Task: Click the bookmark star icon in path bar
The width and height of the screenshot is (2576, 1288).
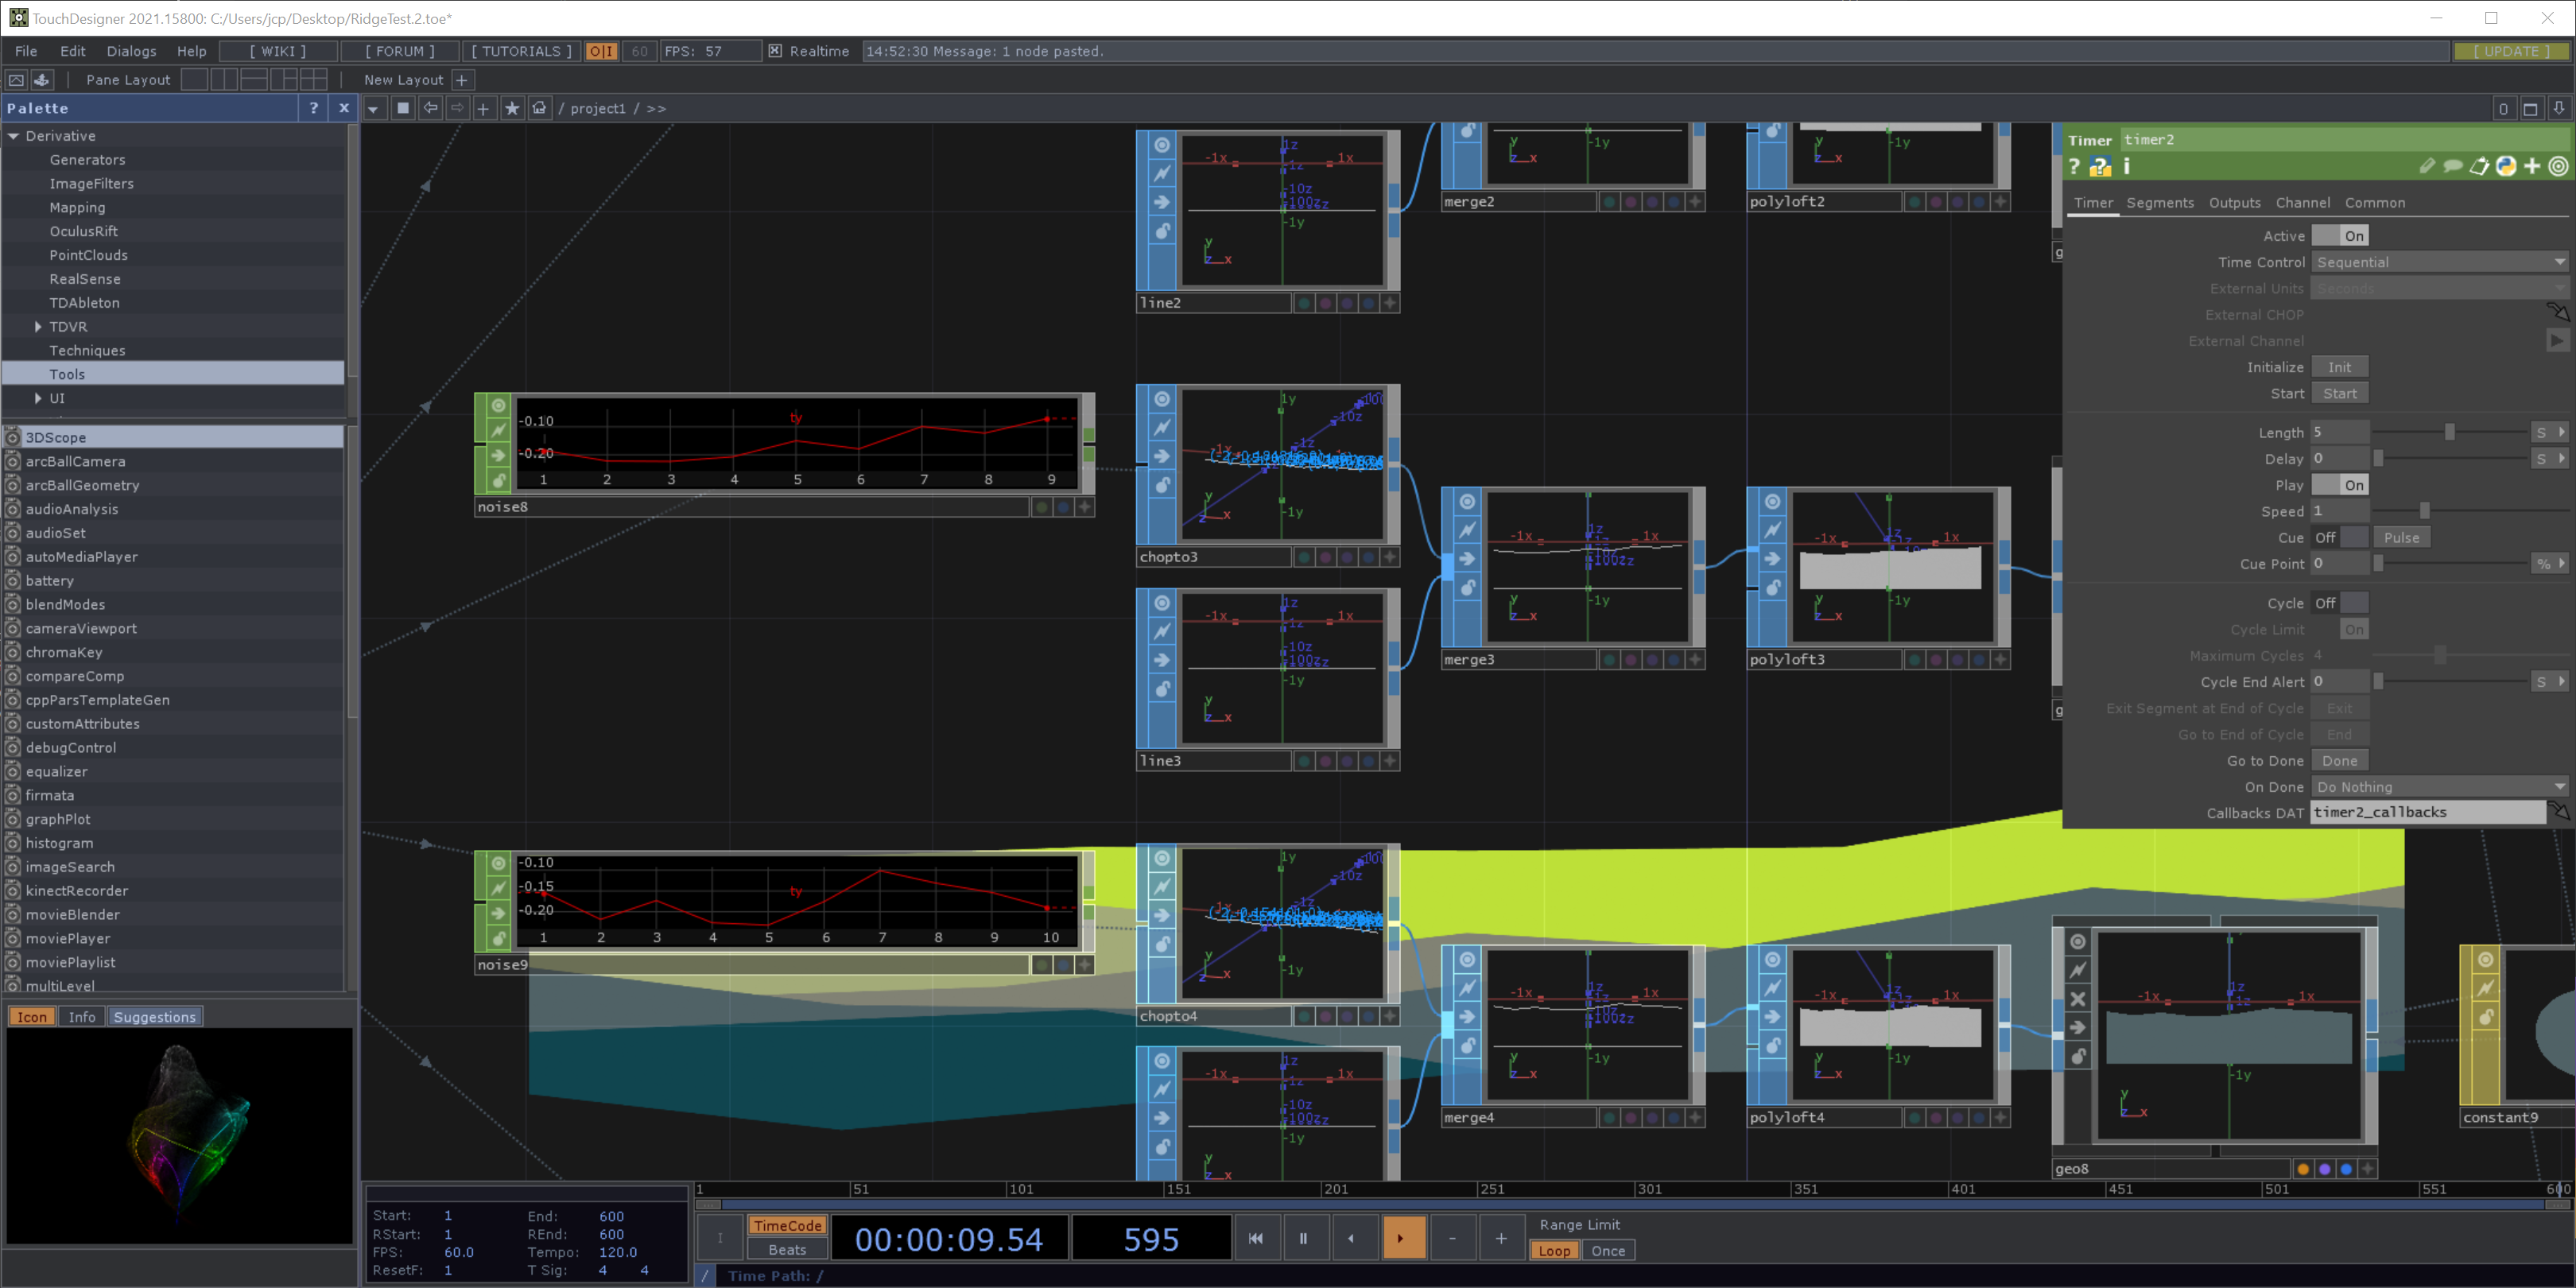Action: click(512, 108)
